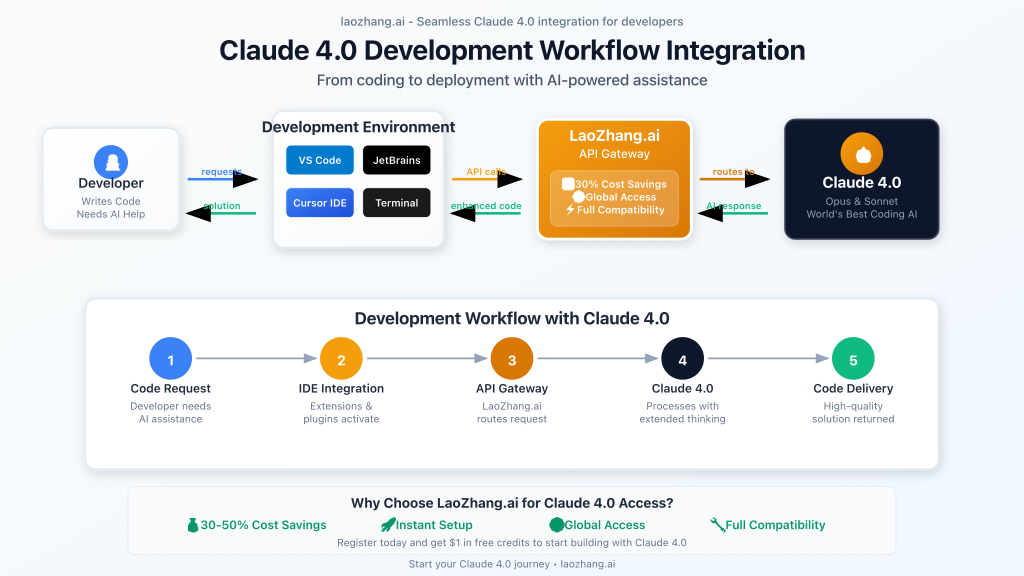
Task: Click the wrench icon beside green Full Compatibility
Action: click(717, 524)
